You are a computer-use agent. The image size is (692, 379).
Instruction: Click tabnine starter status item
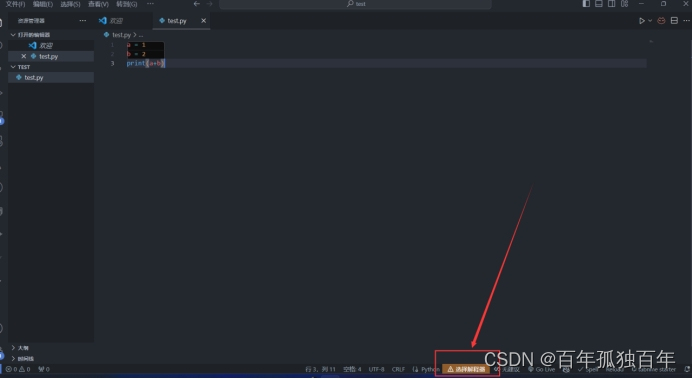[654, 369]
